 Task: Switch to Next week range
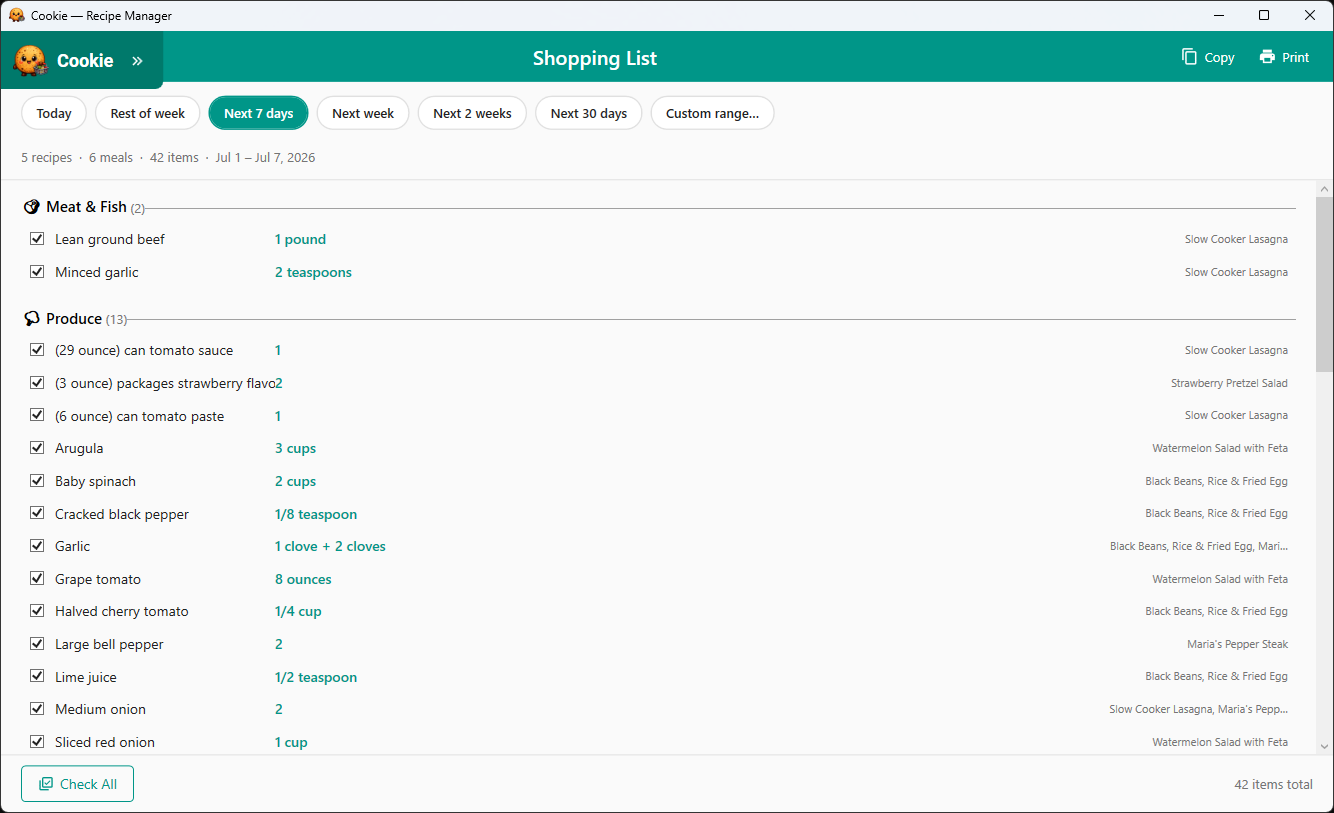pyautogui.click(x=363, y=113)
